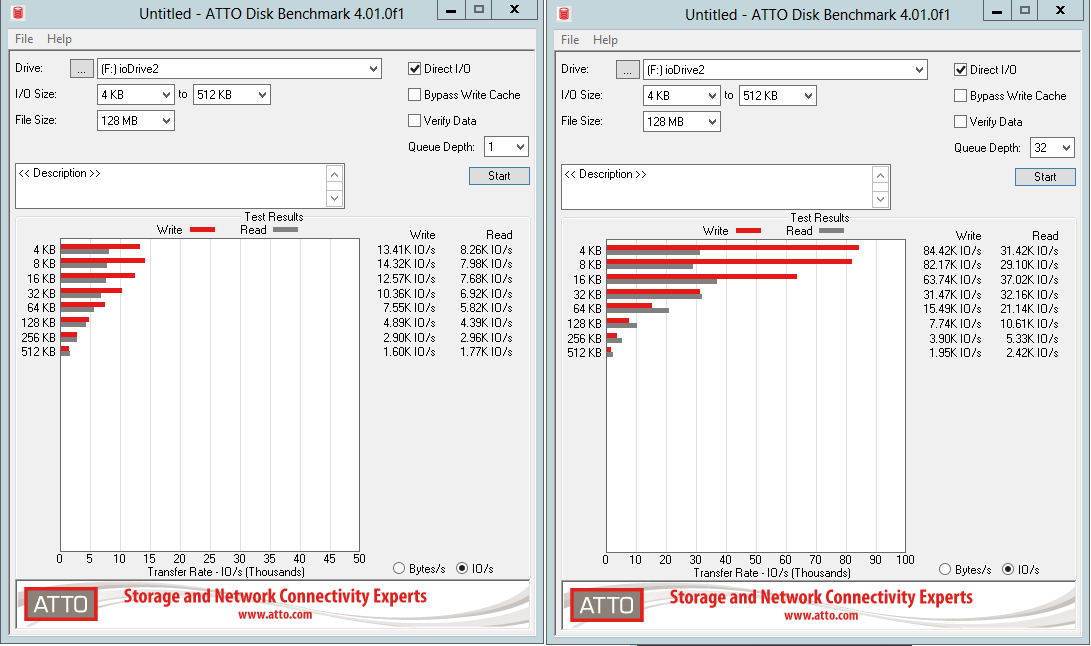Open the 4 KB I/O Size dropdown, Queue Depth 32 window
This screenshot has height=646, width=1091.
712,95
